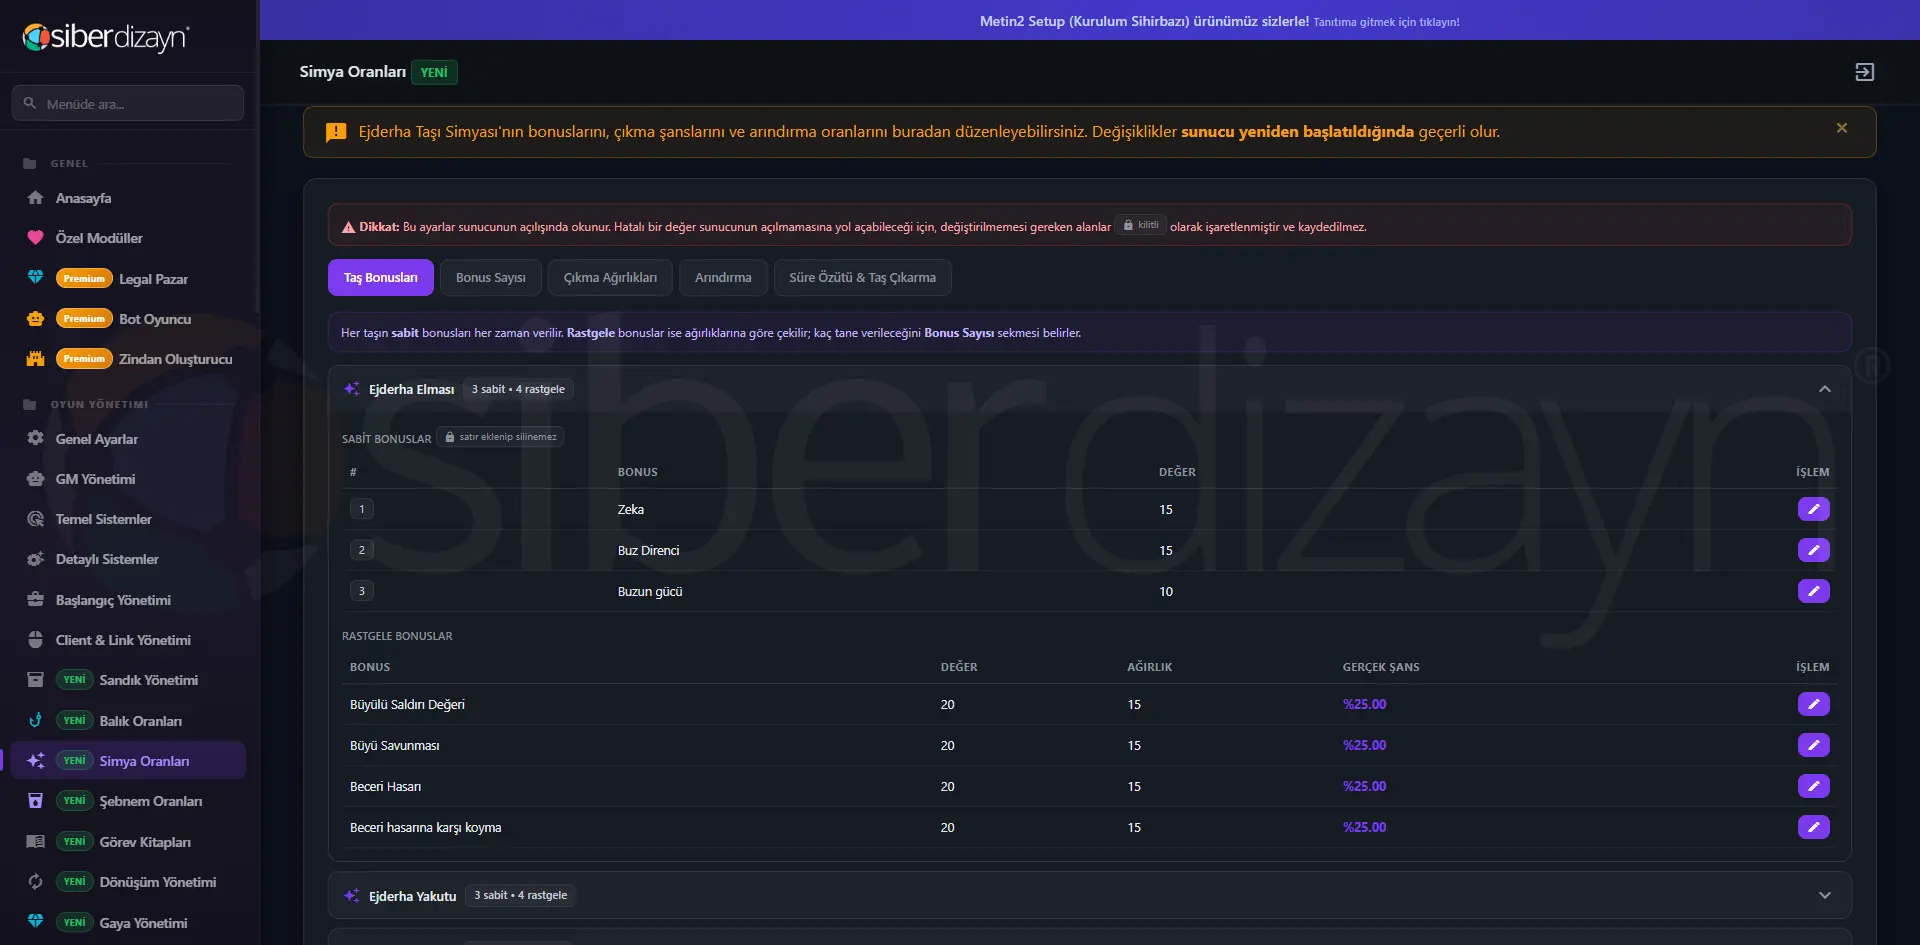Click the %25.00 chance for Büyü Savunması
This screenshot has height=945, width=1920.
(x=1364, y=745)
